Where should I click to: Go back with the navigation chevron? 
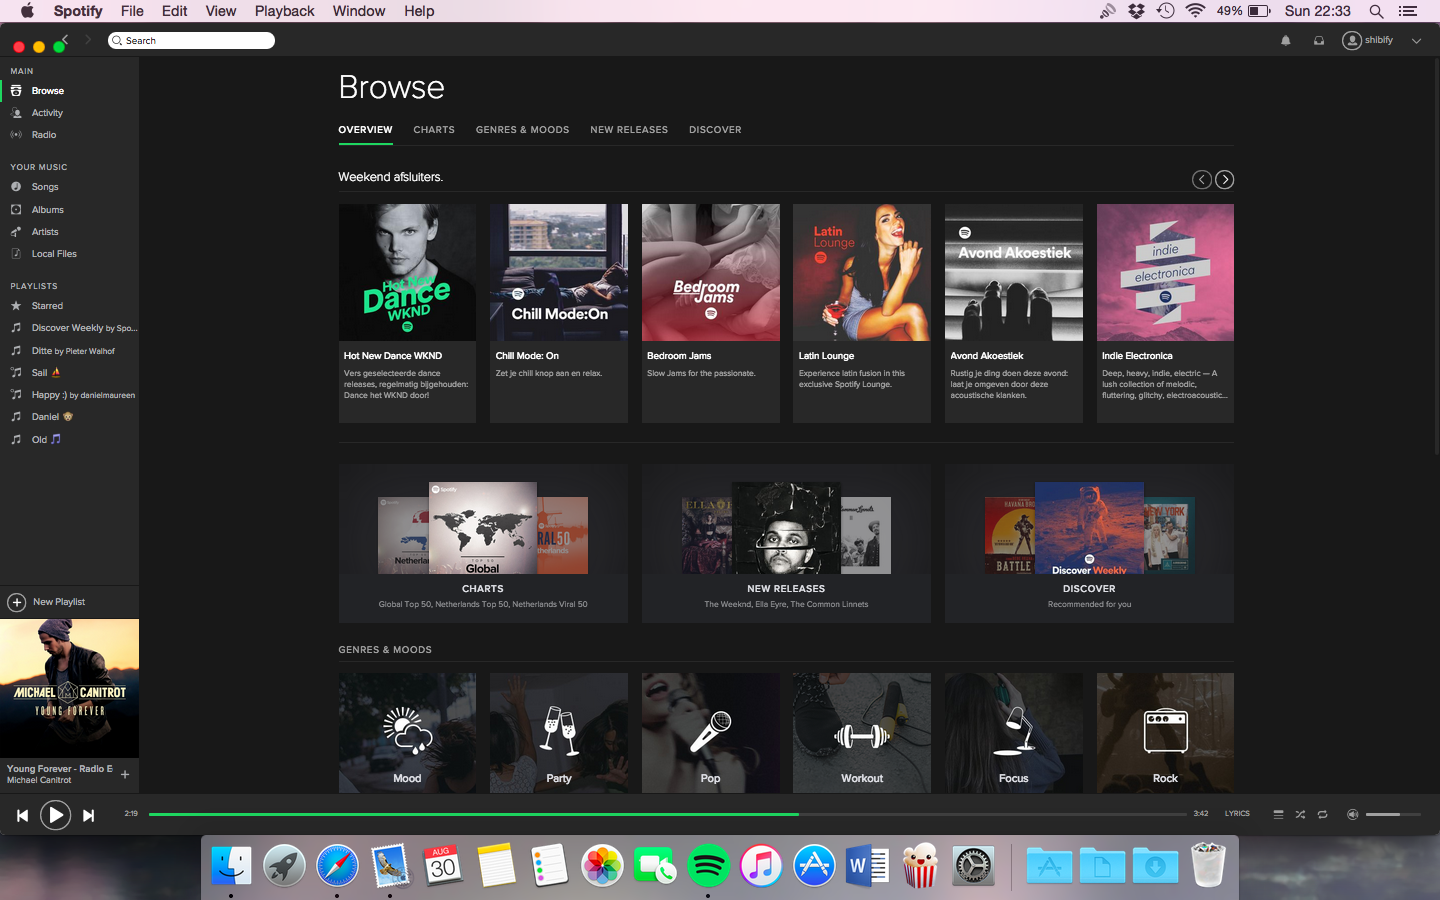click(x=65, y=40)
